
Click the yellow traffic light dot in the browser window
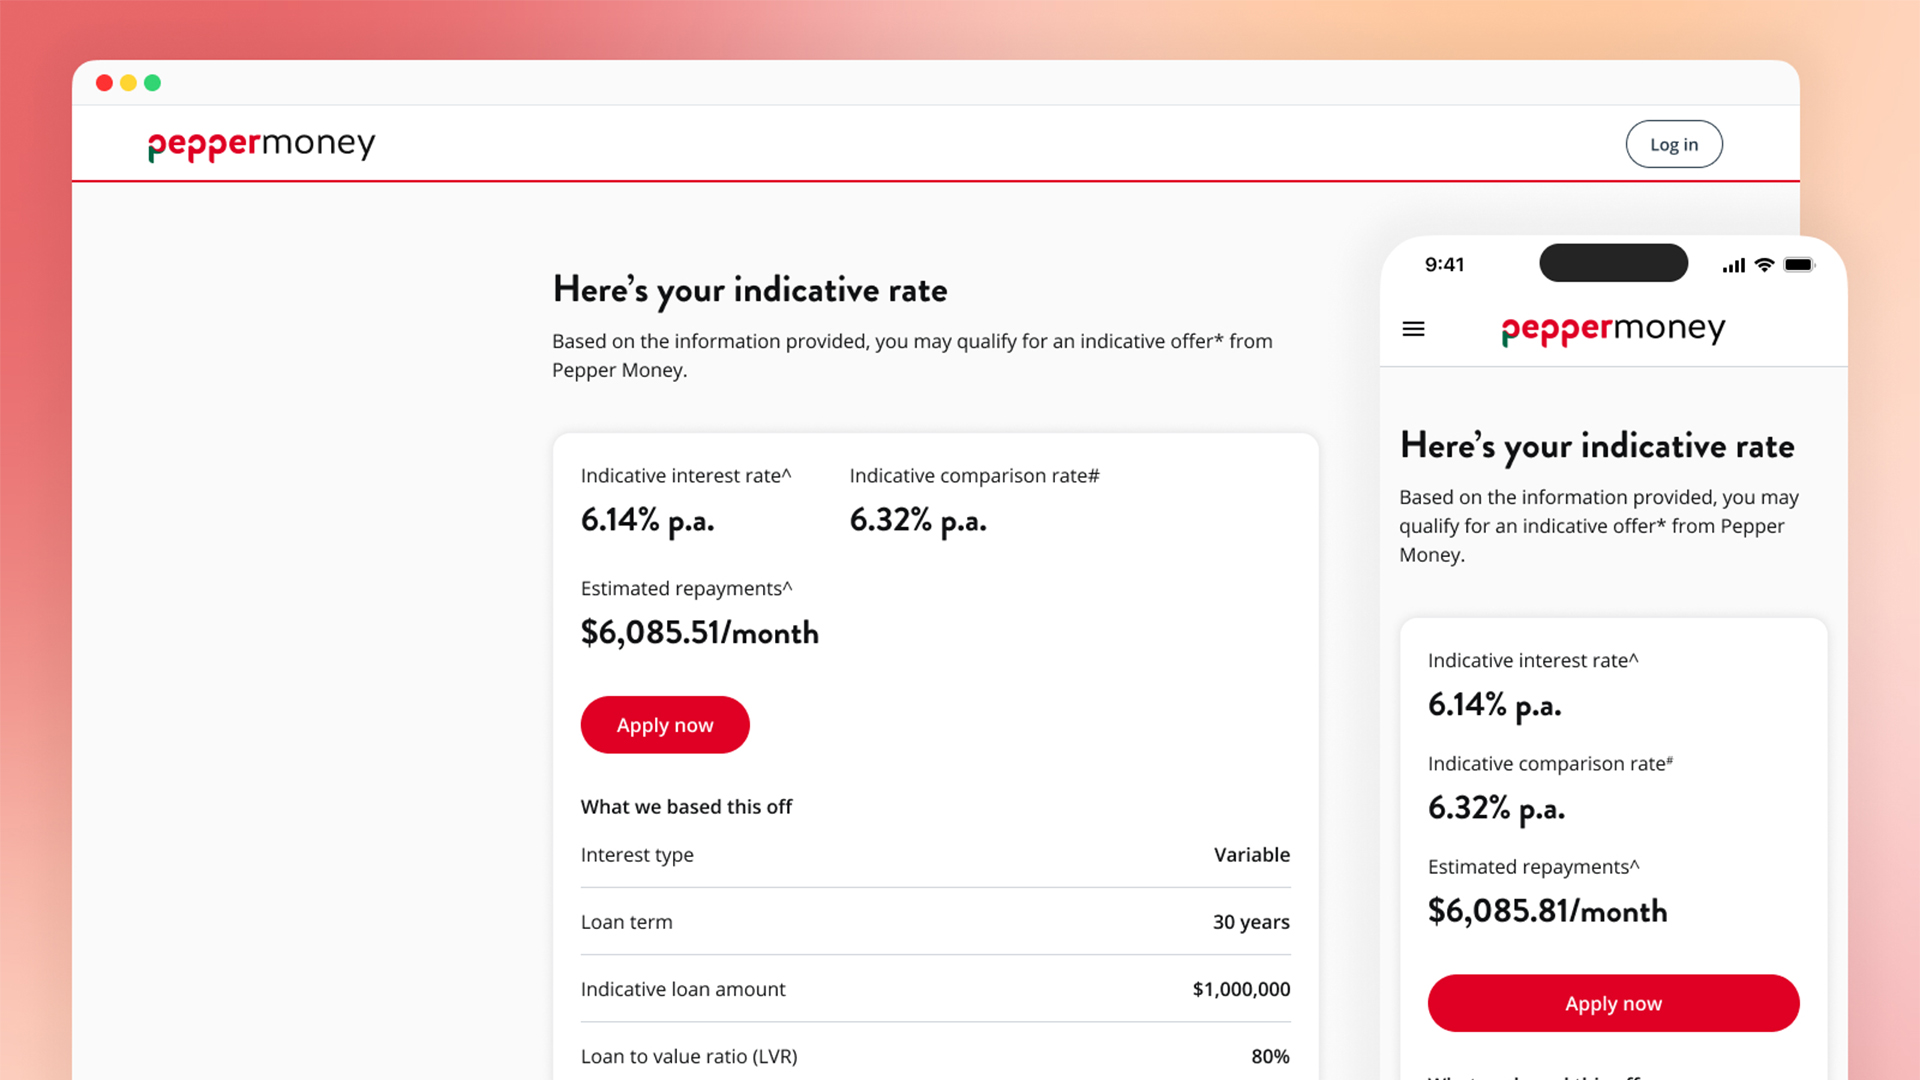click(x=128, y=83)
